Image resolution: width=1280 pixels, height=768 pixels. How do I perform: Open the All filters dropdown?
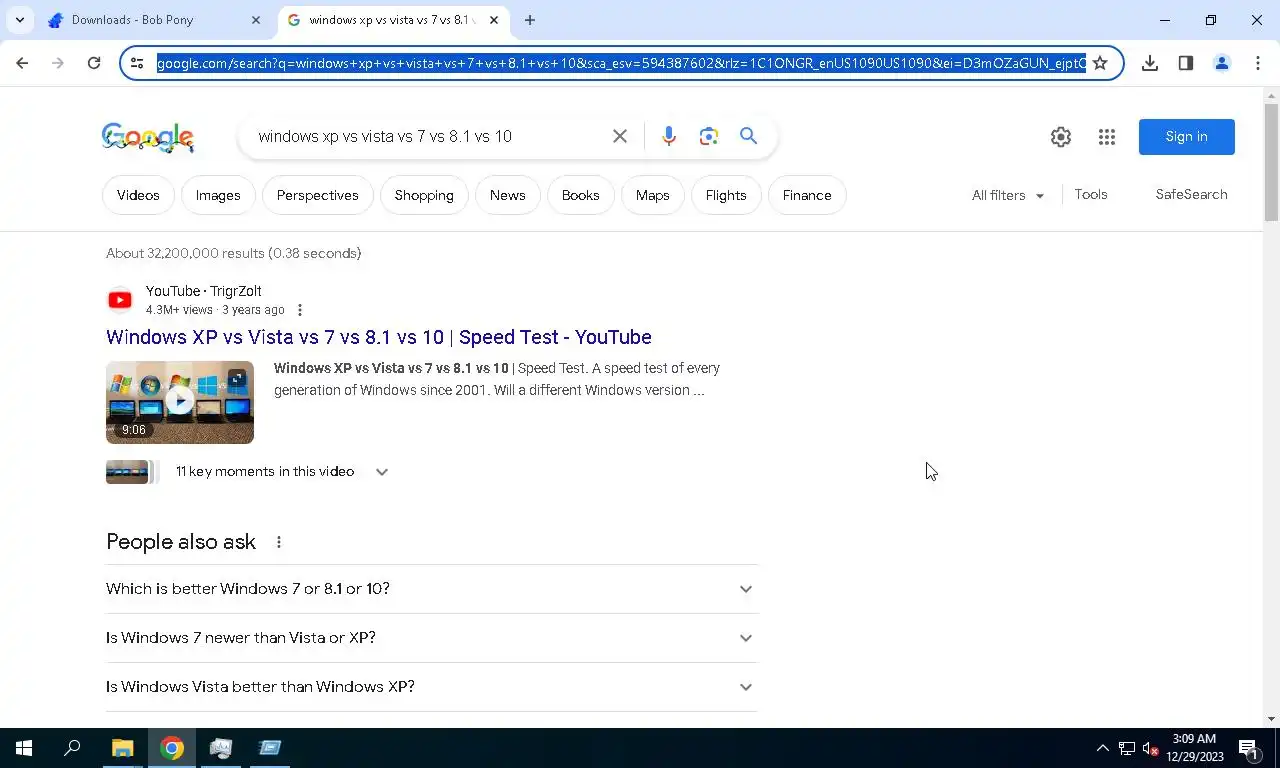tap(1008, 195)
